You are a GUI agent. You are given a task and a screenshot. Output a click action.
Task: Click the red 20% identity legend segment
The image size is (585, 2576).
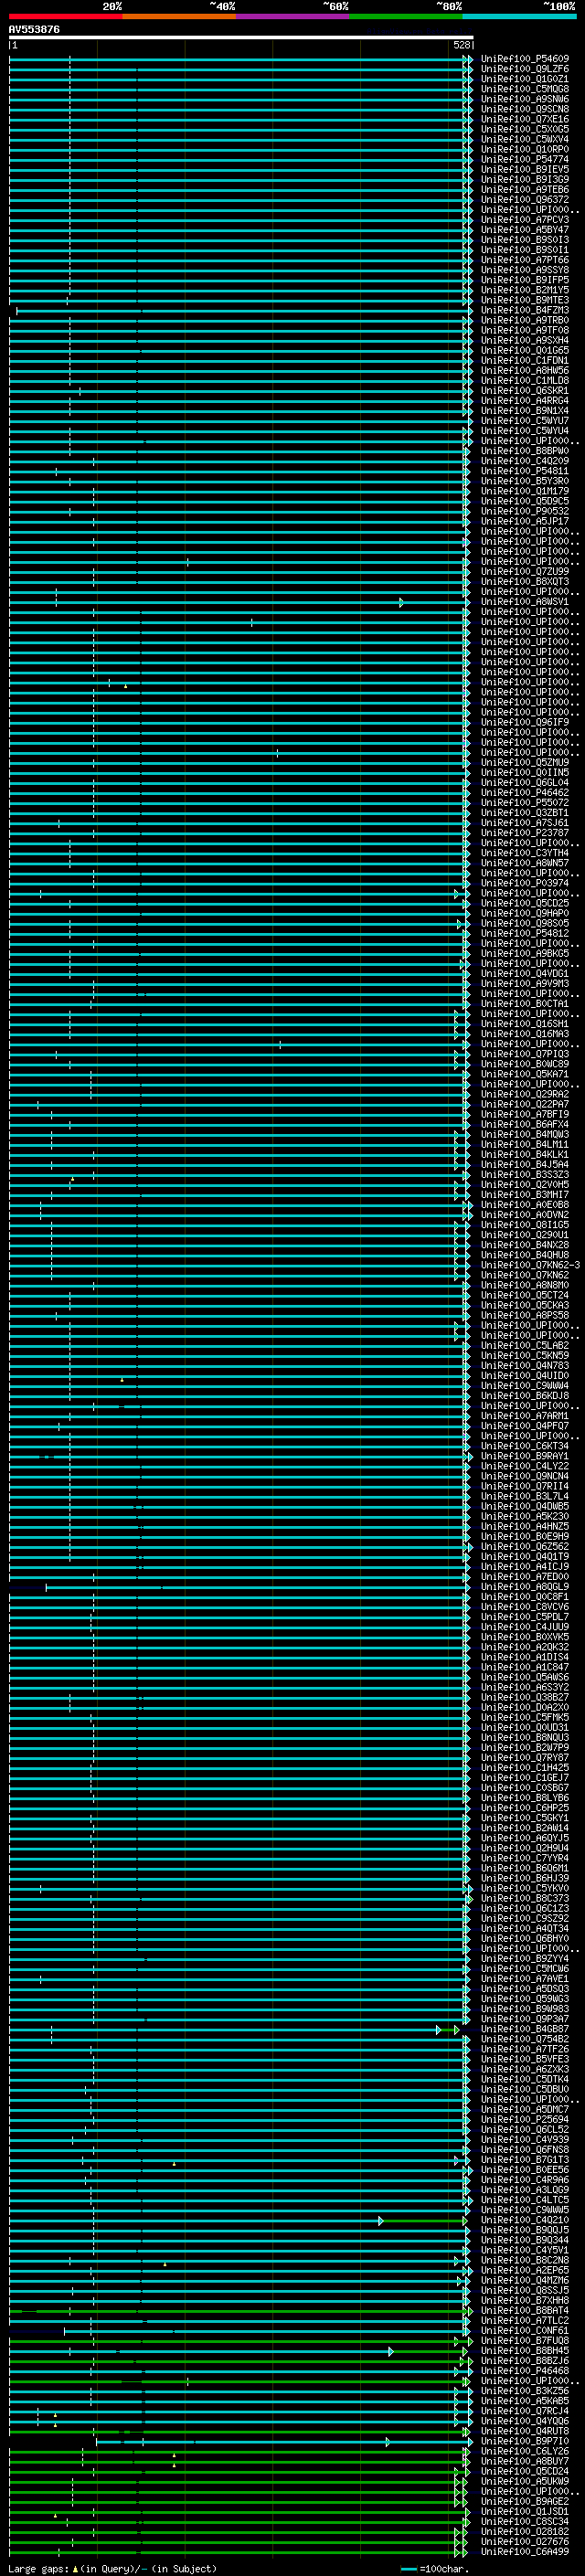(x=65, y=16)
